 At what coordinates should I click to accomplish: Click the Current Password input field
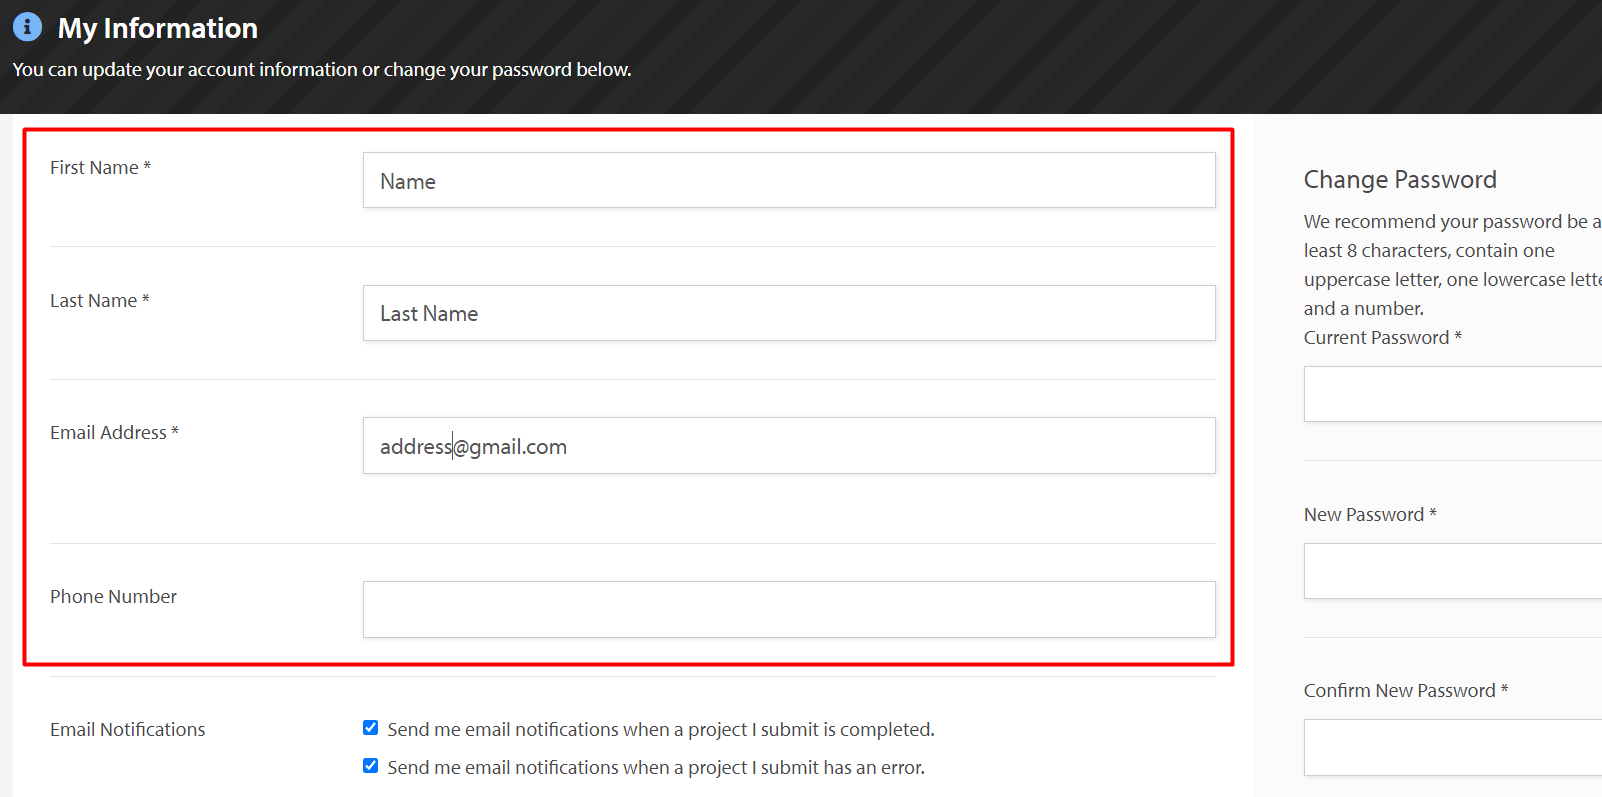pyautogui.click(x=1453, y=394)
